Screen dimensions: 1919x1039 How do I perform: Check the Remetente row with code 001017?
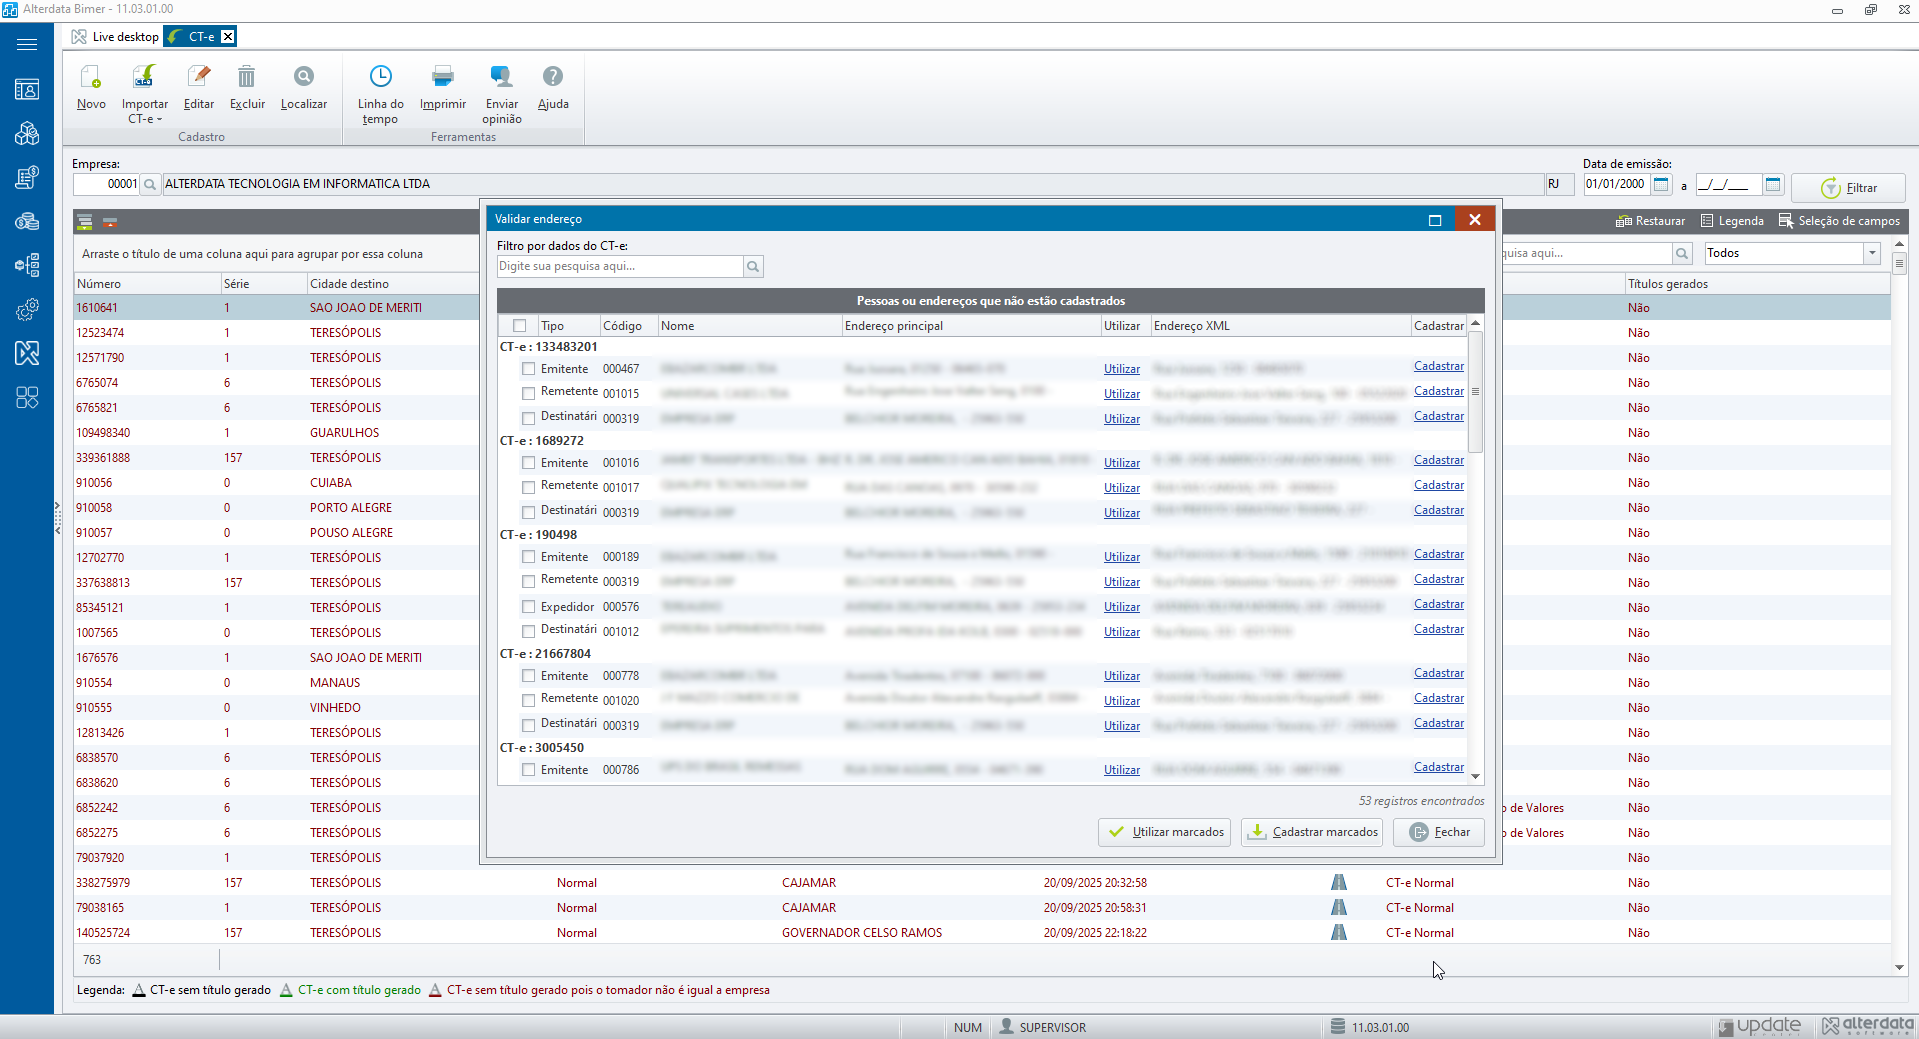[x=528, y=488]
